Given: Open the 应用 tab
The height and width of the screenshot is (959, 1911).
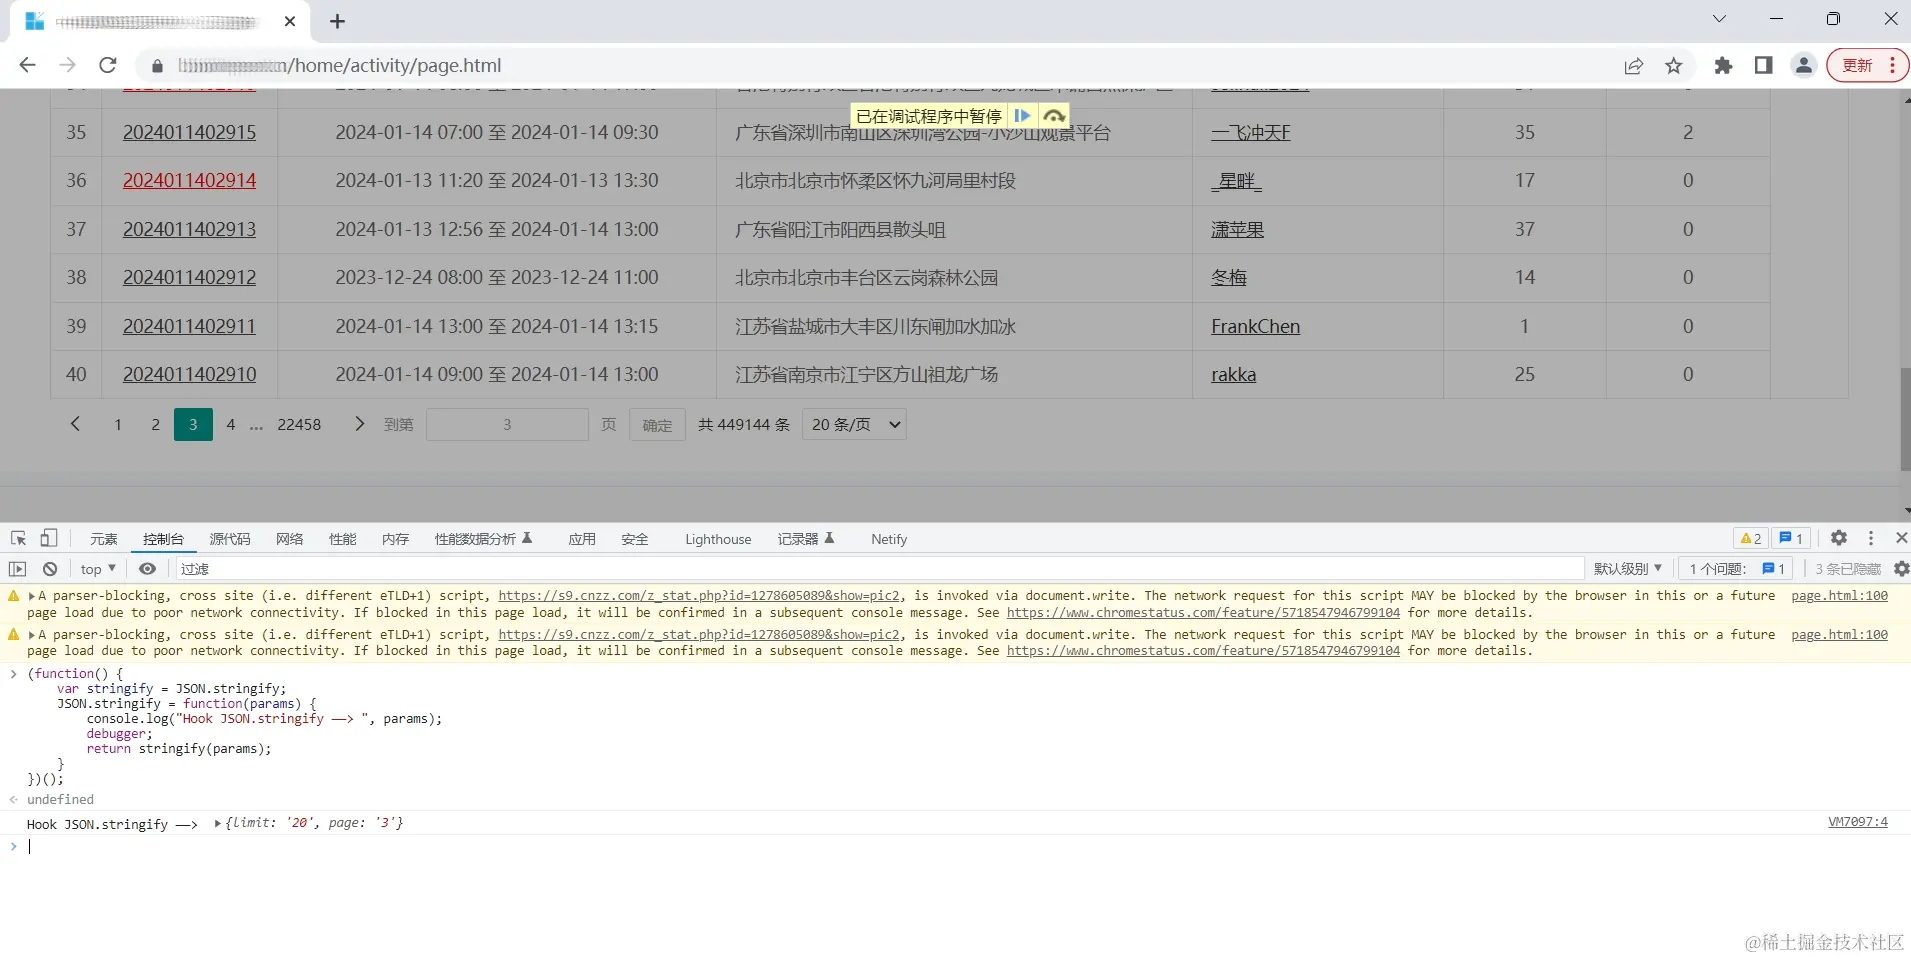Looking at the screenshot, I should point(582,539).
